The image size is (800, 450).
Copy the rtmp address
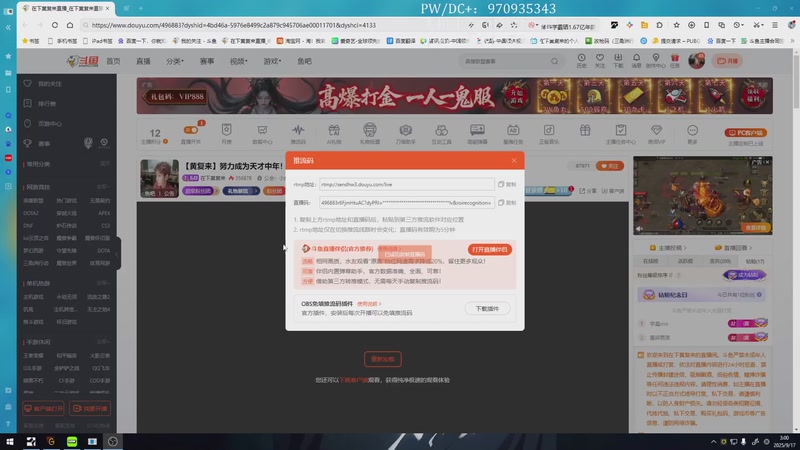point(507,184)
